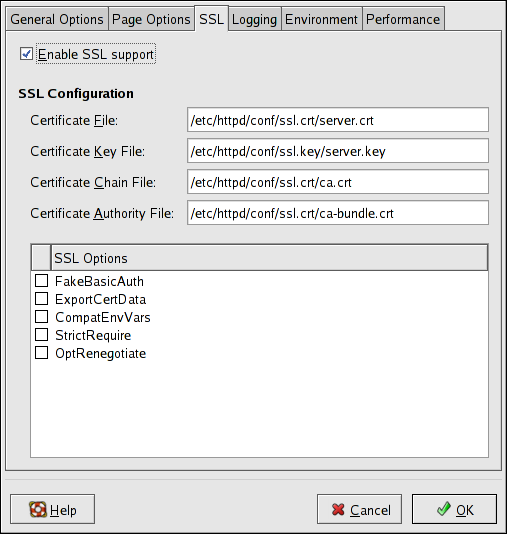The width and height of the screenshot is (507, 534).
Task: Go to the Logging tab
Action: [x=254, y=19]
